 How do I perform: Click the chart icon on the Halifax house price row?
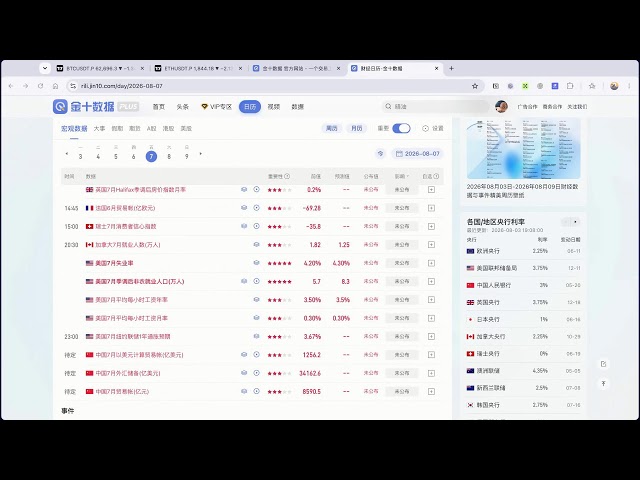pyautogui.click(x=244, y=189)
